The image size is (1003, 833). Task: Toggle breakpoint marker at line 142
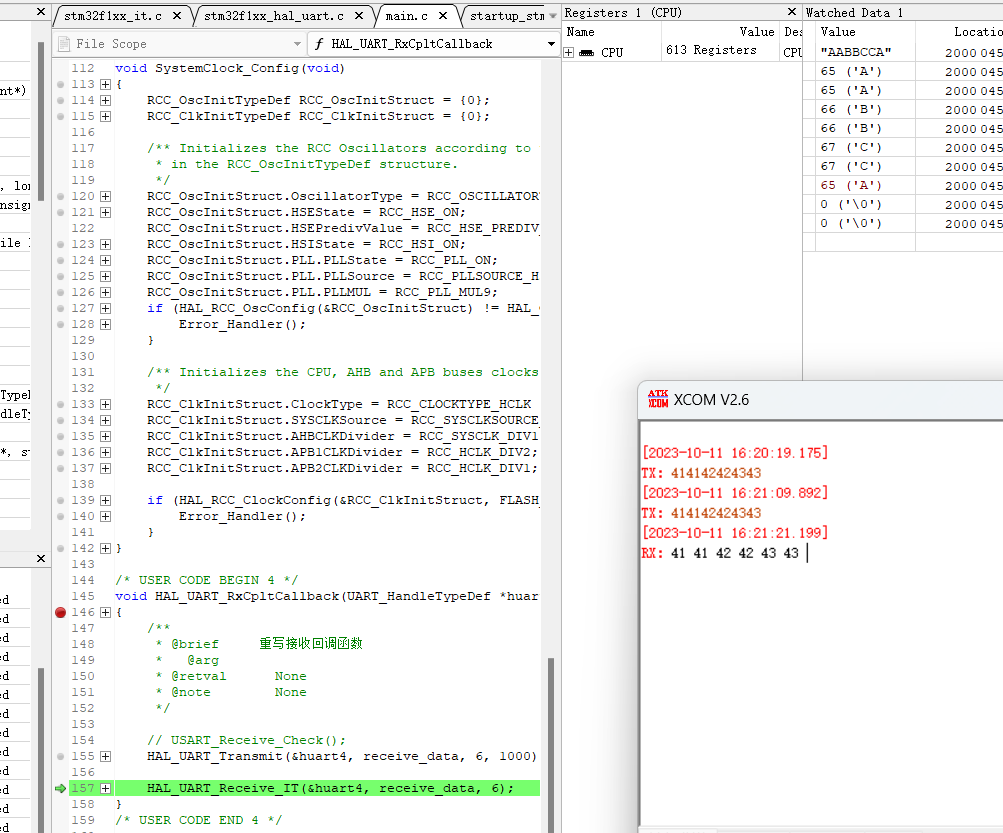pyautogui.click(x=61, y=548)
